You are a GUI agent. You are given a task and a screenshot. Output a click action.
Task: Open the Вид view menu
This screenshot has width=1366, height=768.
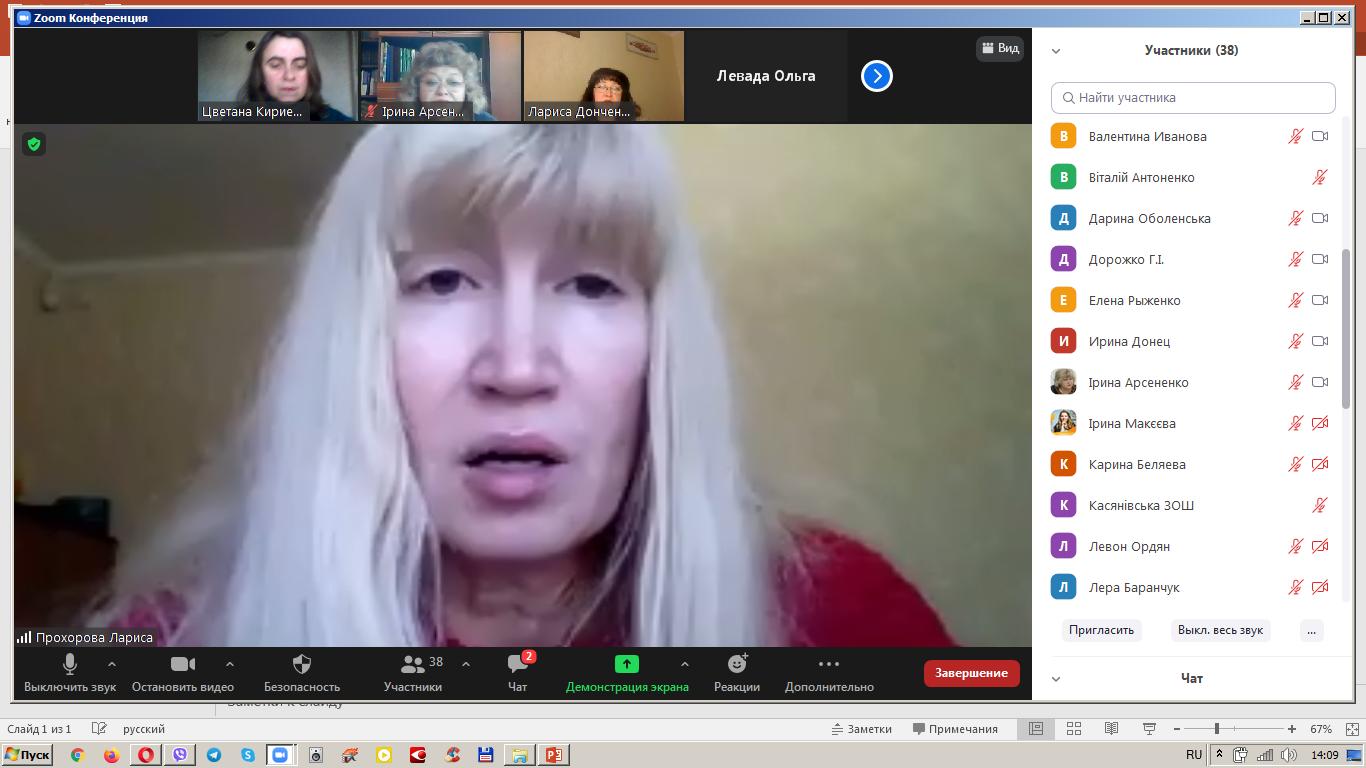pyautogui.click(x=999, y=48)
